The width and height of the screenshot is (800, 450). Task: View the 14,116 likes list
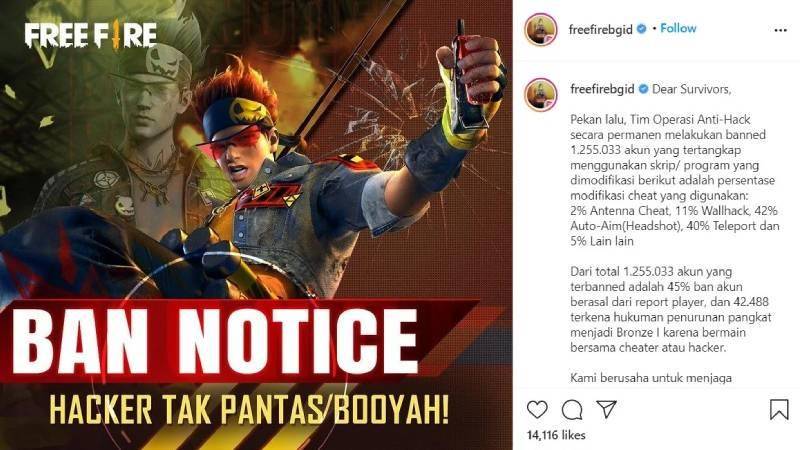click(x=556, y=435)
